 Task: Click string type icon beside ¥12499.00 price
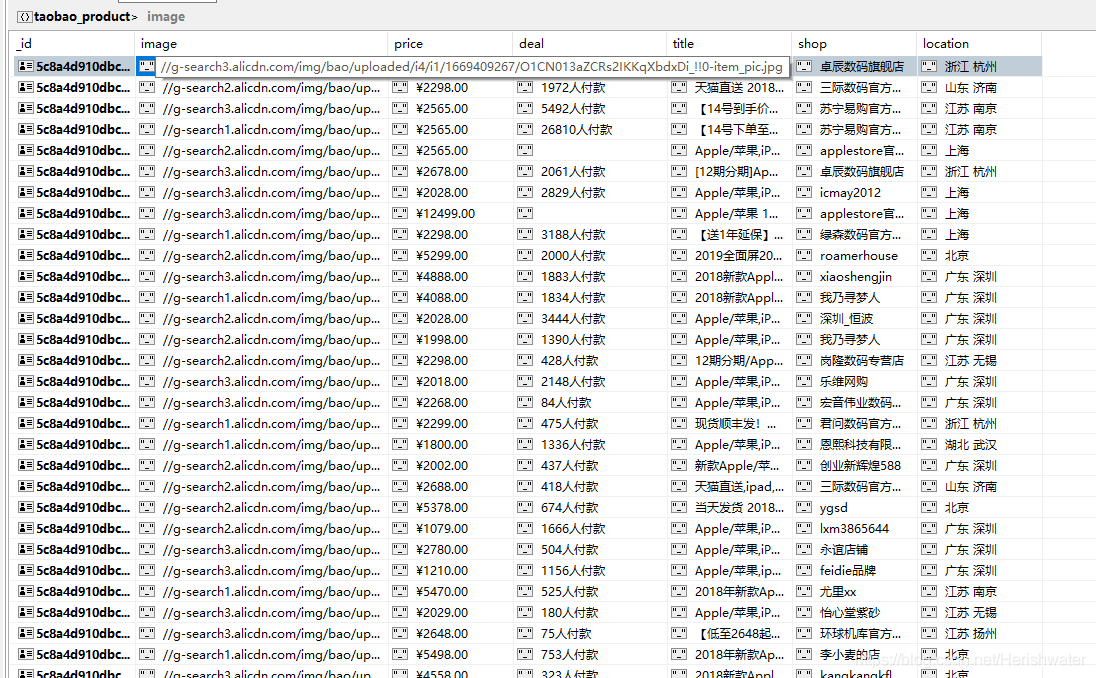(400, 213)
